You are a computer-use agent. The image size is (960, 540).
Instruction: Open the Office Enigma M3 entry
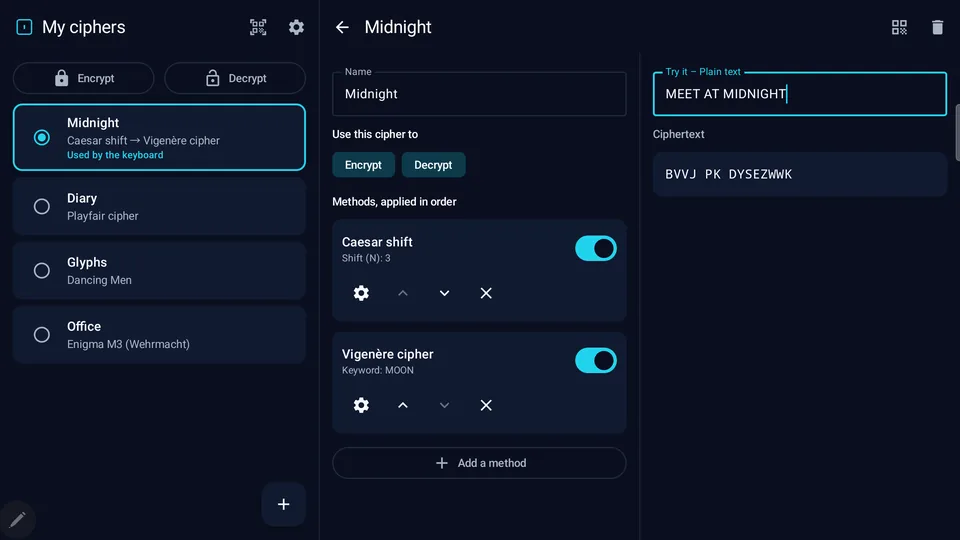(x=159, y=335)
